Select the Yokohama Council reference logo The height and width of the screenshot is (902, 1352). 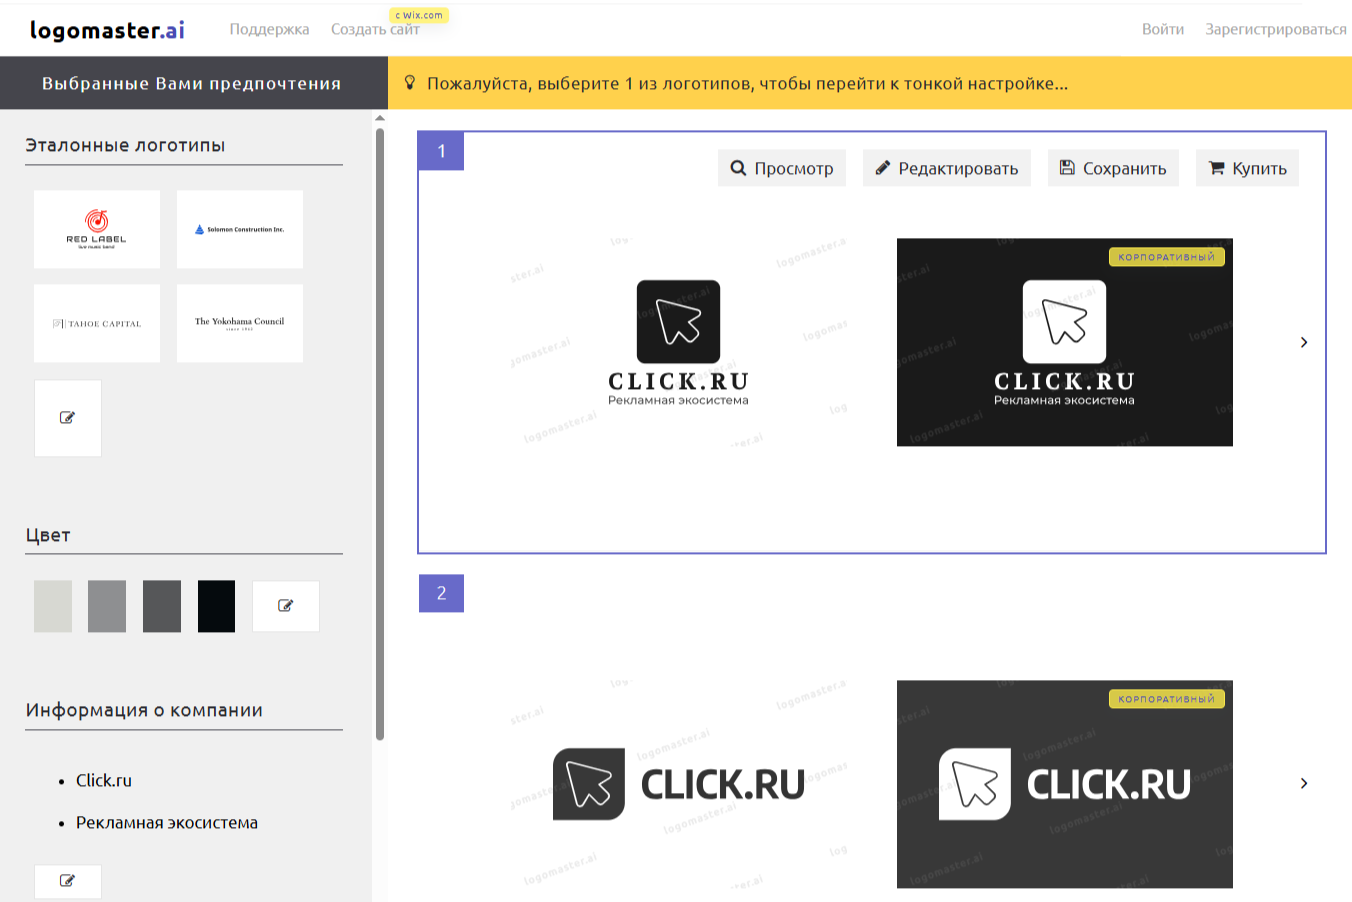240,323
